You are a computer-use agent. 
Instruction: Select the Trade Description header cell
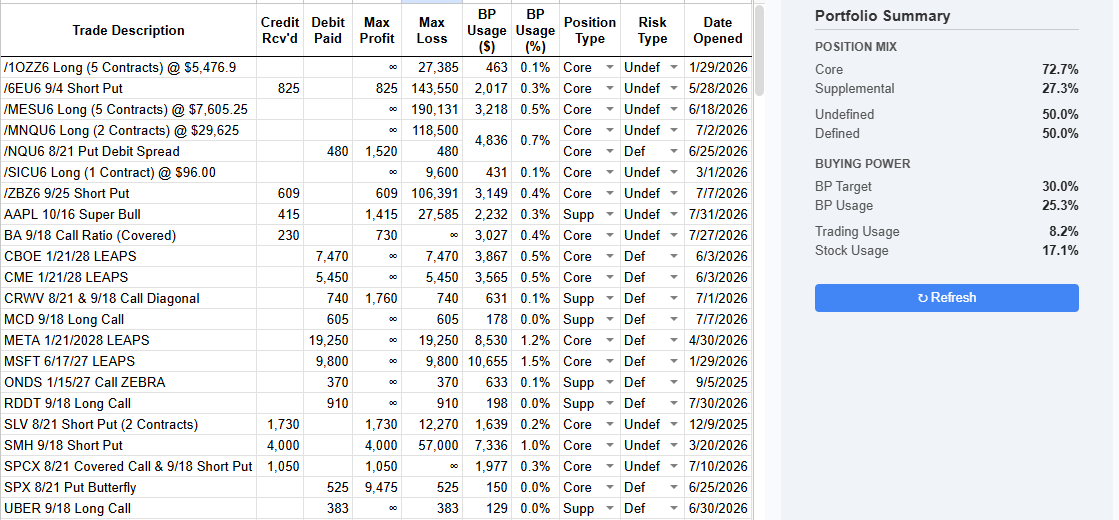(x=128, y=31)
